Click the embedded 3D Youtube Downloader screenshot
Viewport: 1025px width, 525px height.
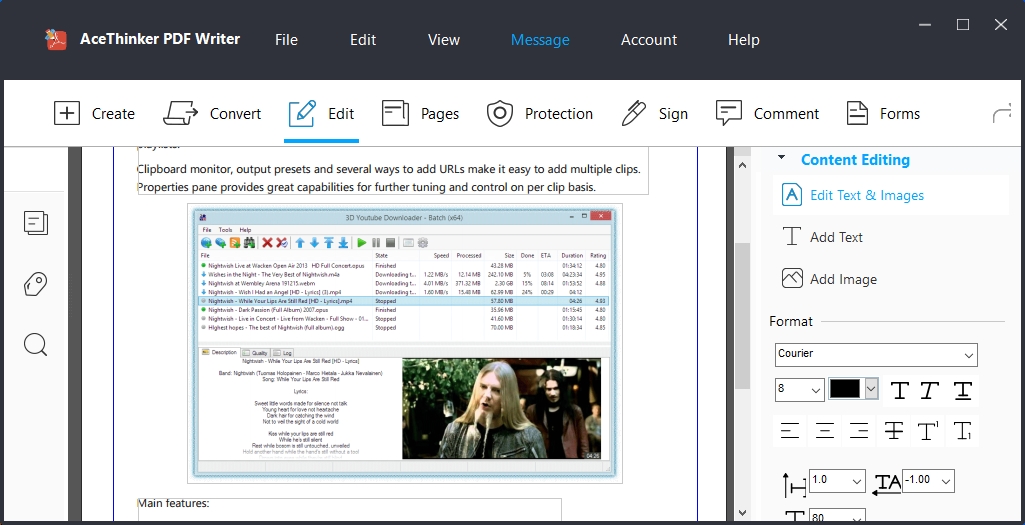click(405, 343)
